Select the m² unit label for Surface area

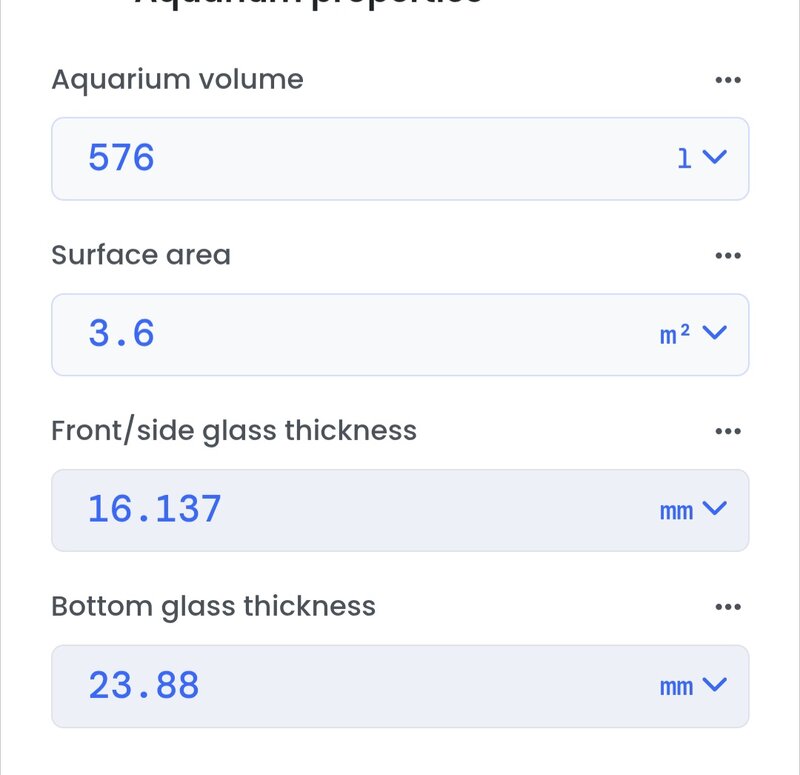pos(675,334)
